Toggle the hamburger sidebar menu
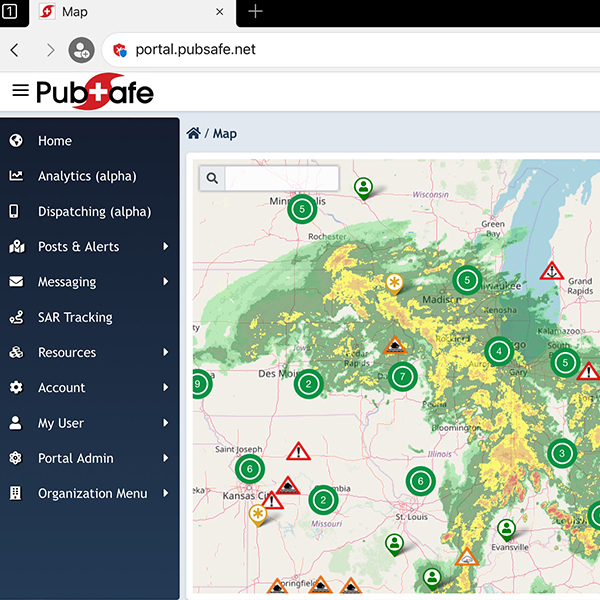 19,91
